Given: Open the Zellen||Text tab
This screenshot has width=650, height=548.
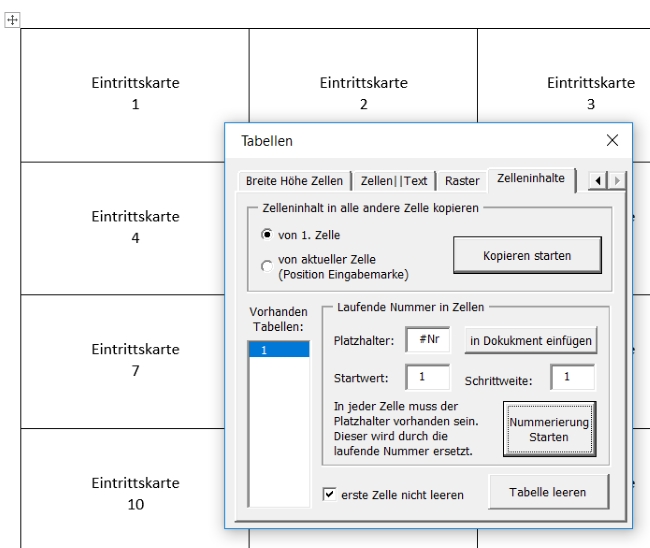Looking at the screenshot, I should (393, 180).
